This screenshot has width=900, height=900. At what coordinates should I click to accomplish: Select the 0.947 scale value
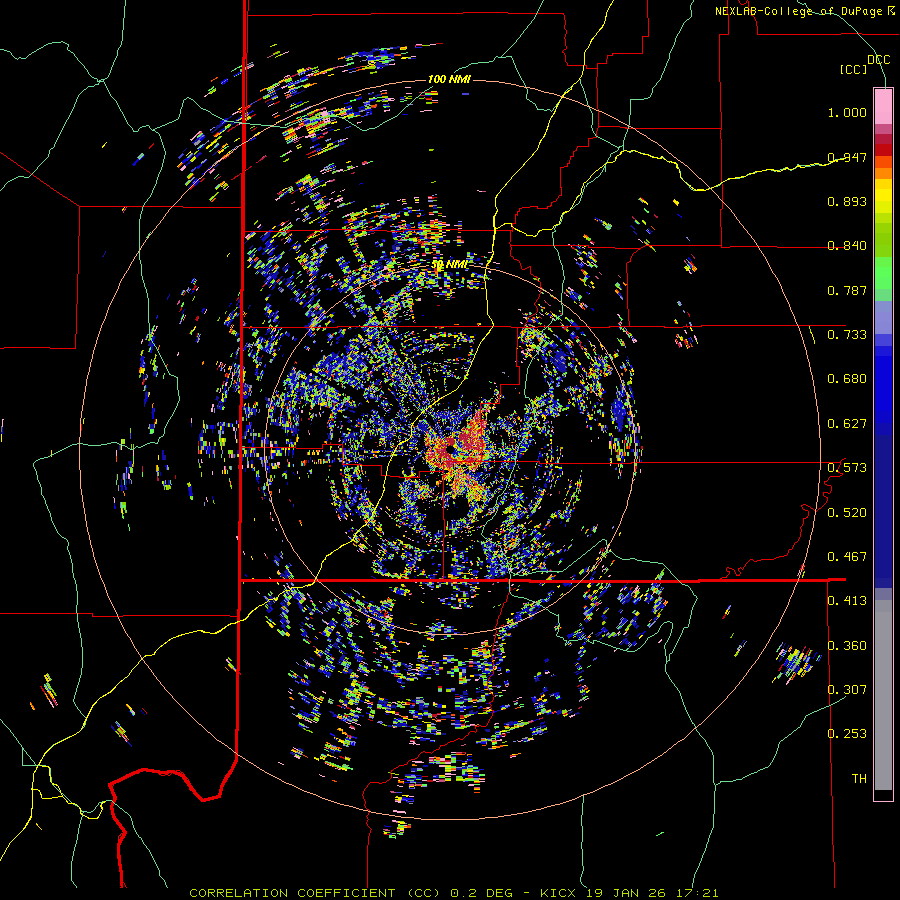click(x=847, y=157)
